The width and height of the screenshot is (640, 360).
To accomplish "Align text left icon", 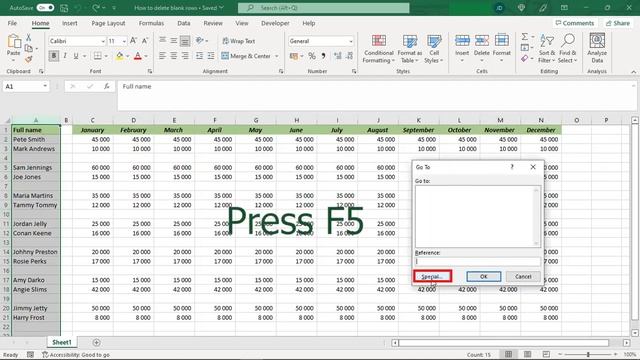I will click(162, 56).
